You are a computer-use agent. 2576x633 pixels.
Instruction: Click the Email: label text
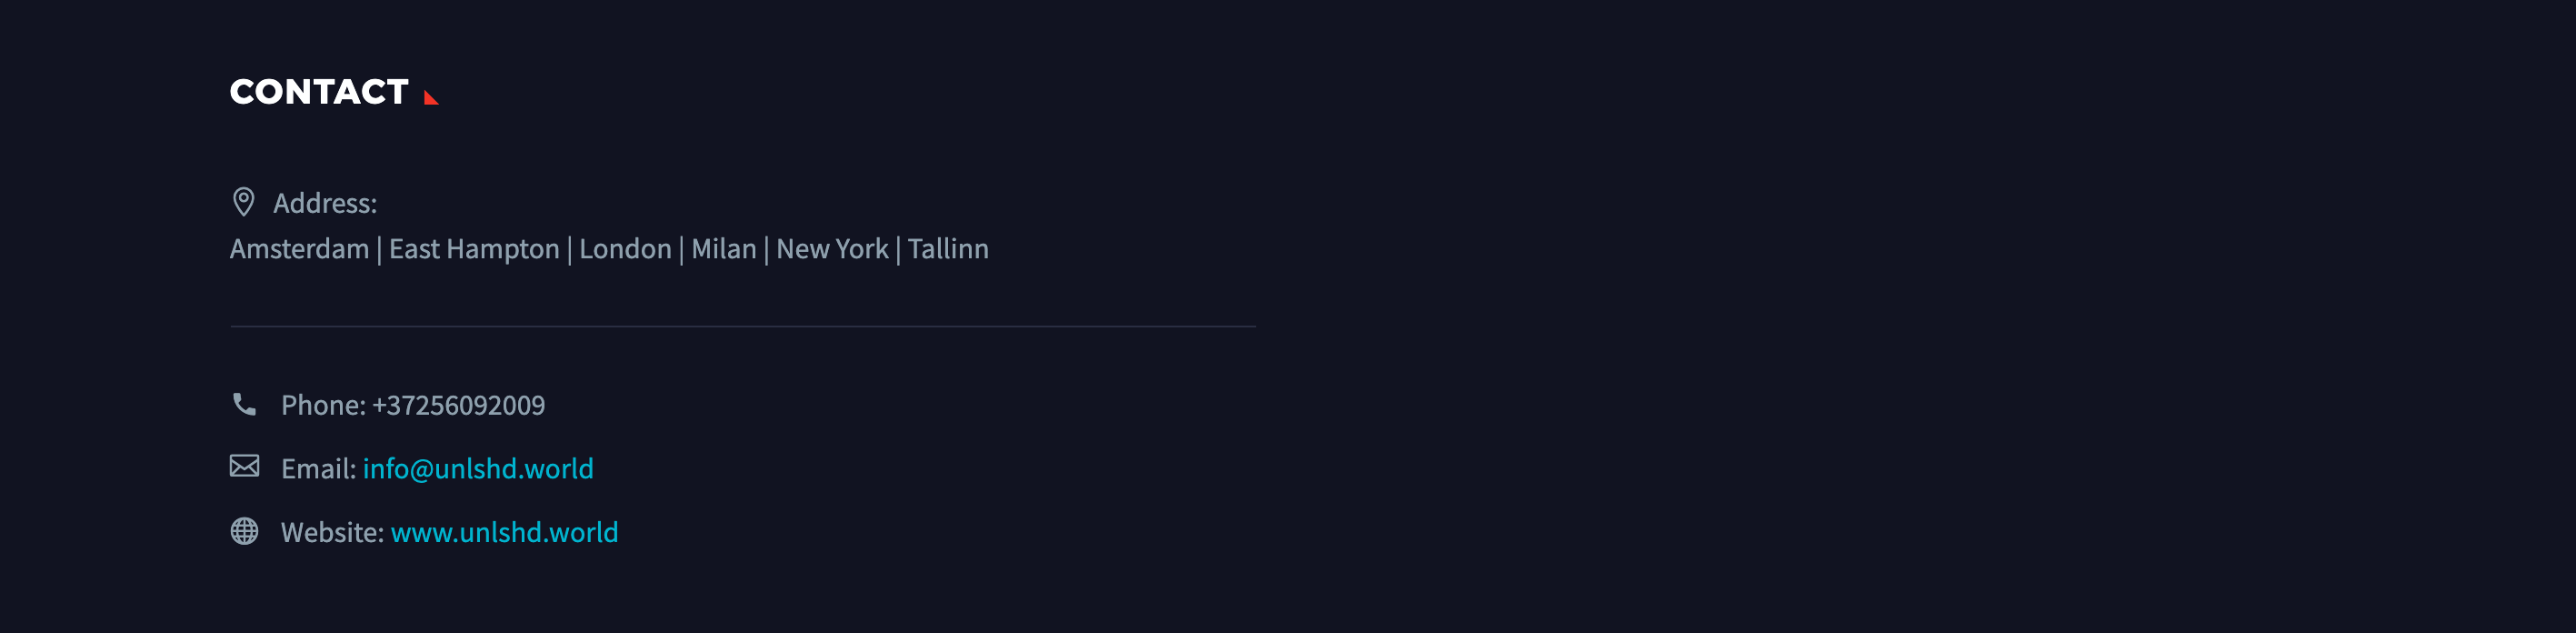(318, 468)
